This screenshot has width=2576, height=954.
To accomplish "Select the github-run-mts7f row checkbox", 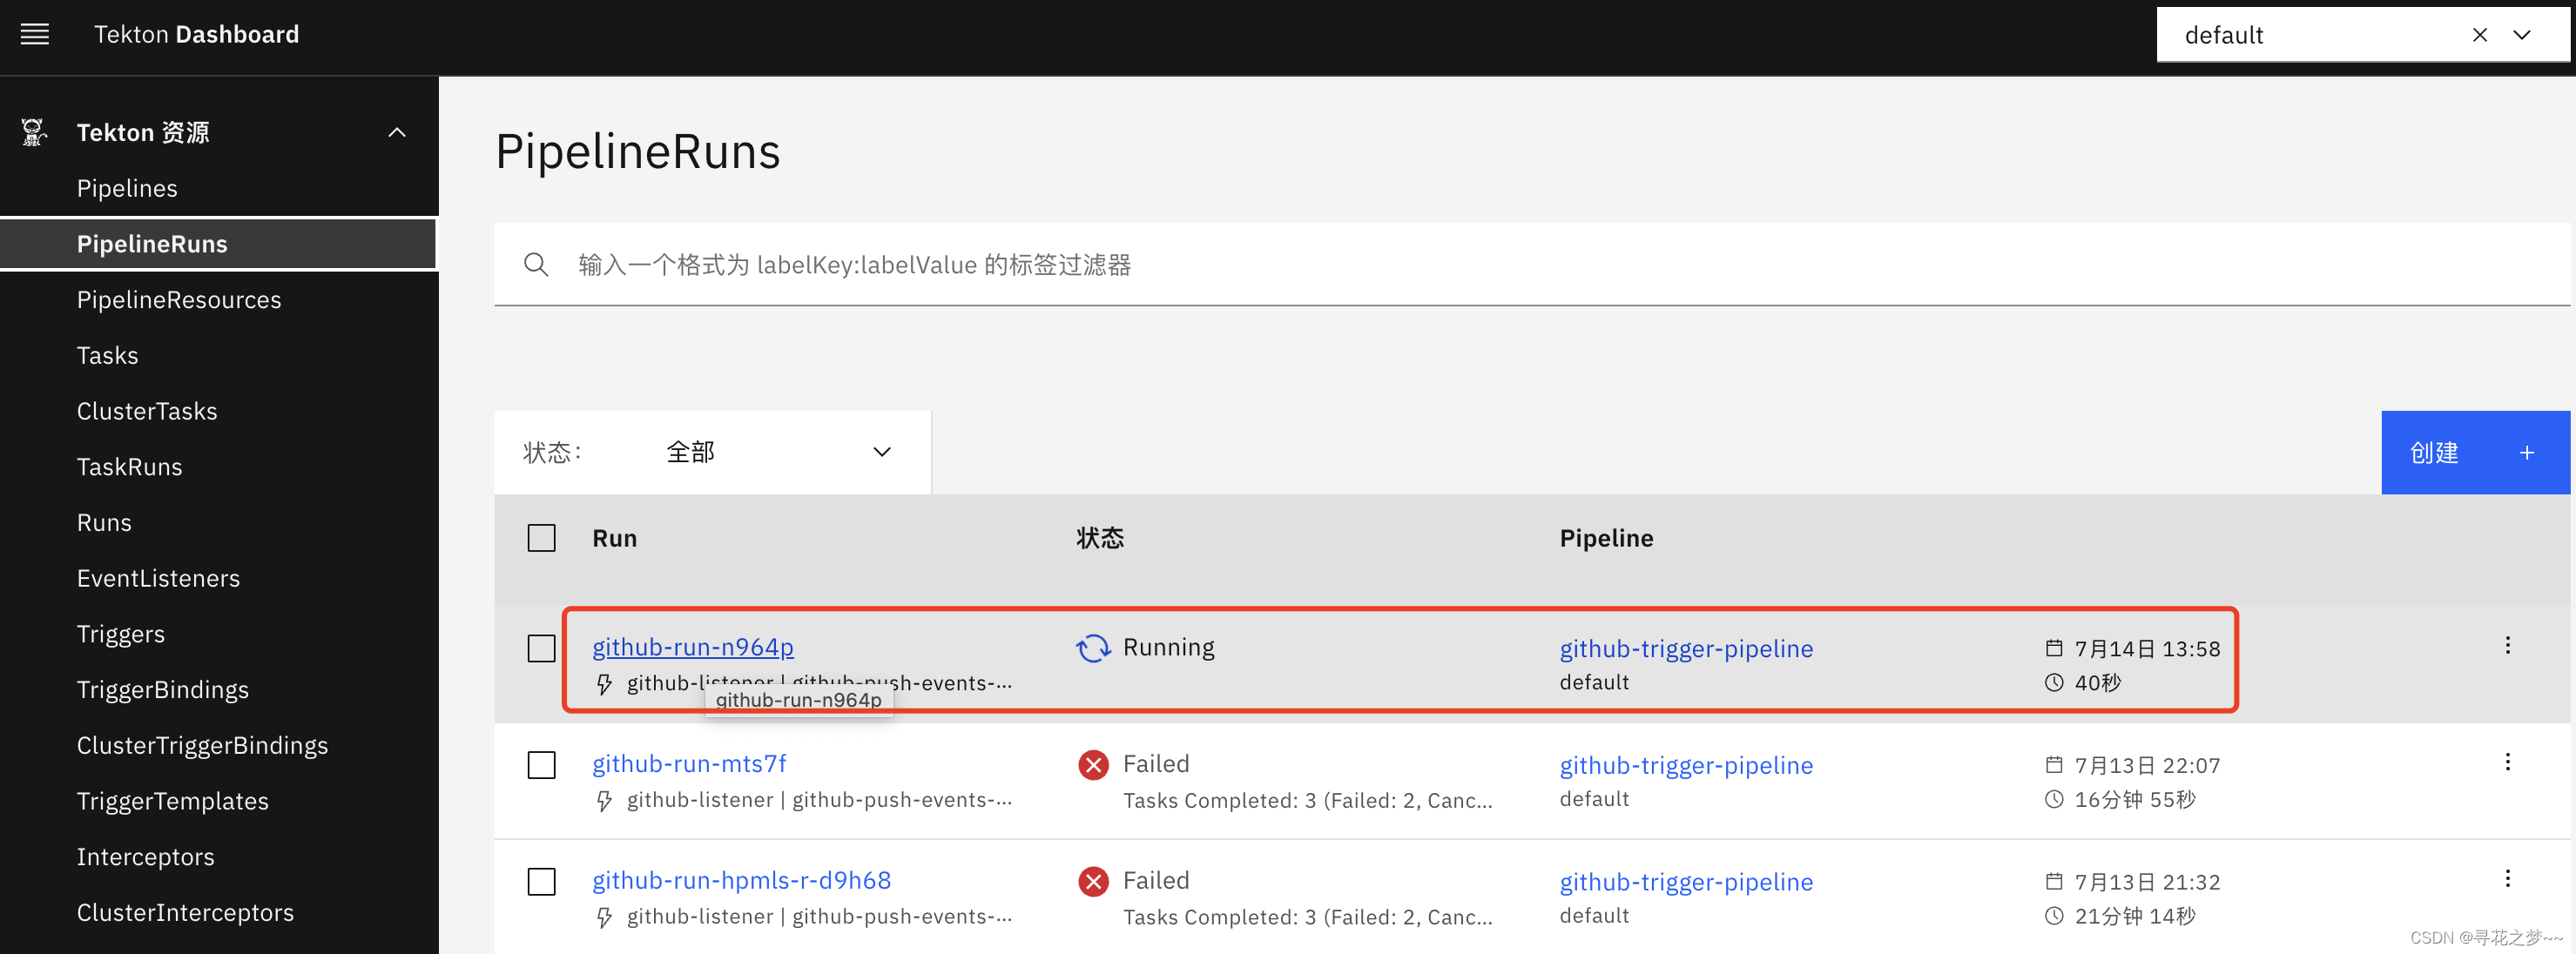I will click(x=541, y=765).
